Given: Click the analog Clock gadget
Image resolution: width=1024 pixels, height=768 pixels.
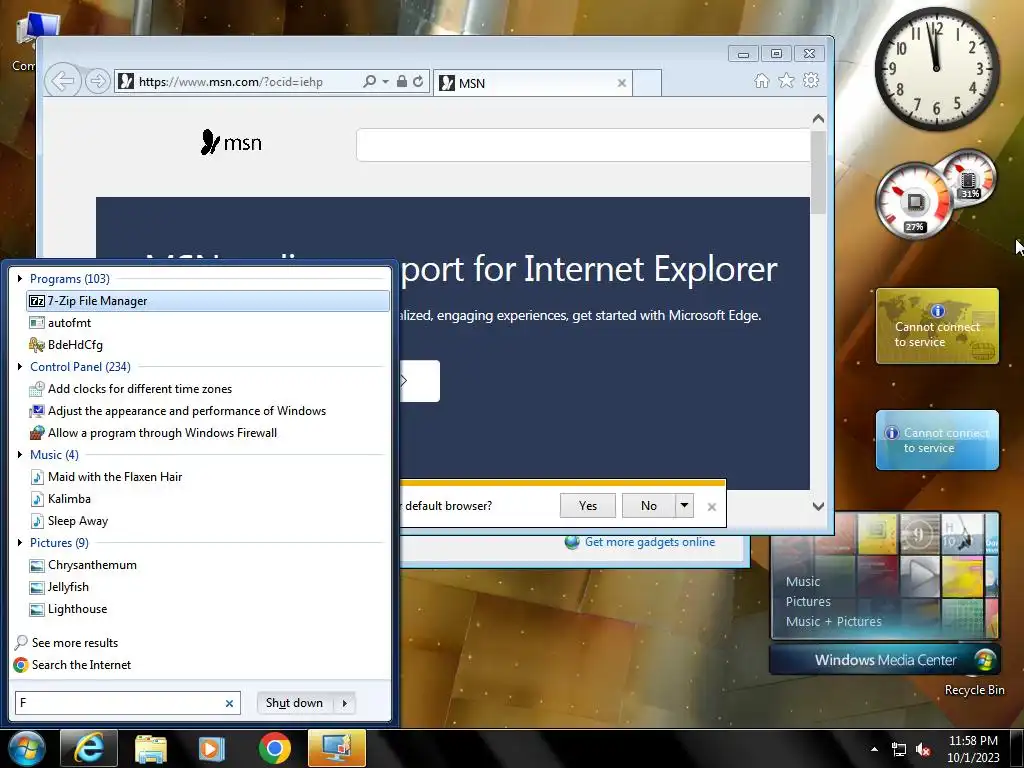Looking at the screenshot, I should click(x=936, y=69).
